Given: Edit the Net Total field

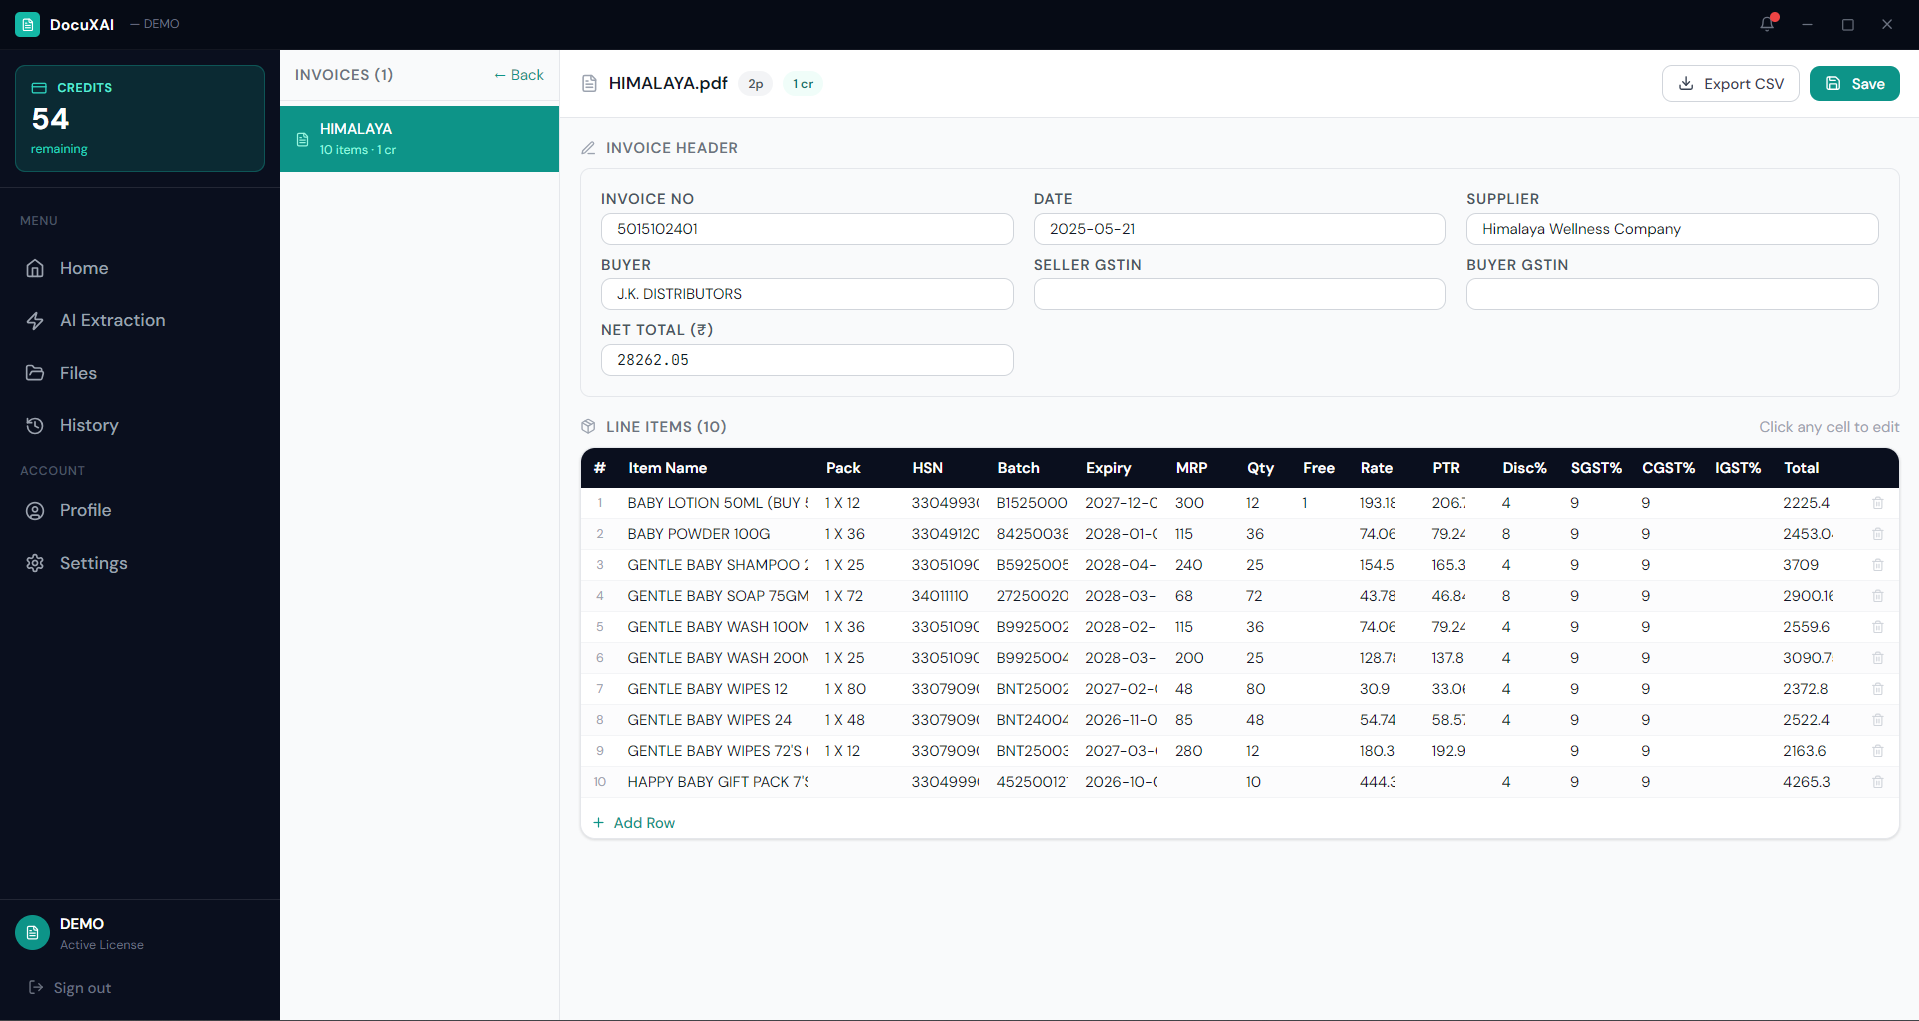Looking at the screenshot, I should [807, 360].
